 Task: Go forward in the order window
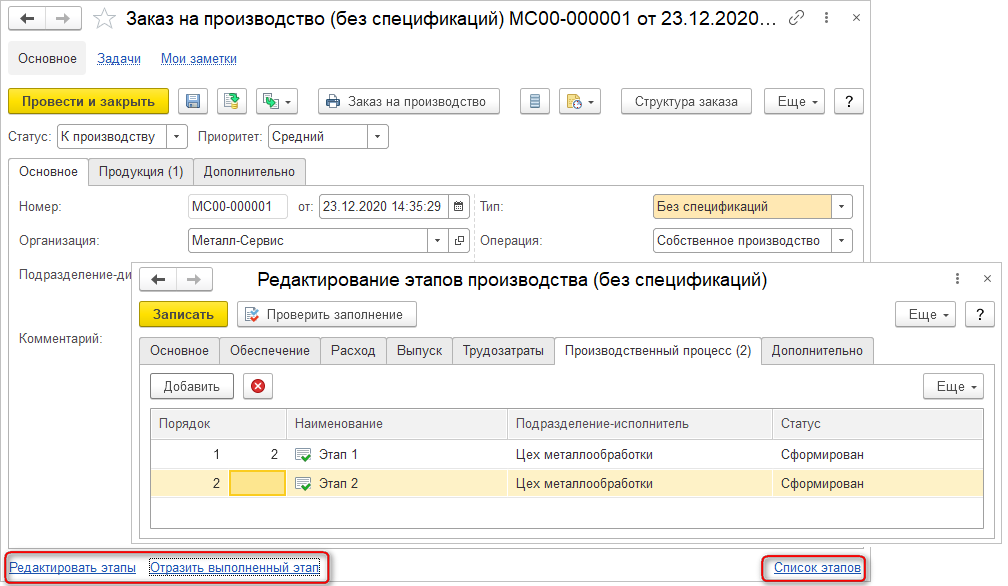63,19
